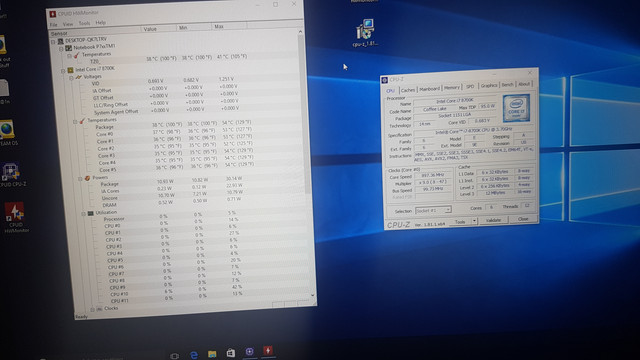Screen dimensions: 640x360
Task: Collapse the Powers group
Action: pyautogui.click(x=80, y=179)
